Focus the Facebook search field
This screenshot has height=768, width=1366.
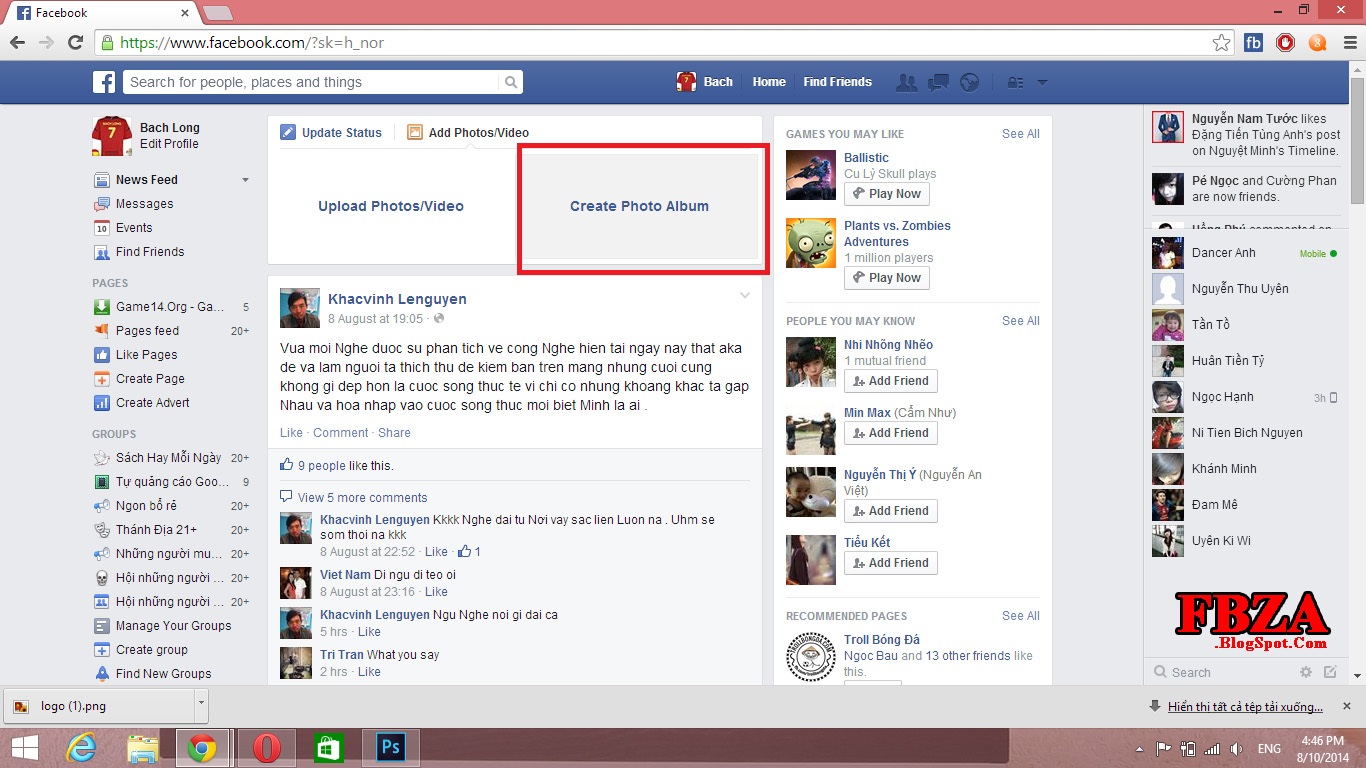[x=312, y=82]
